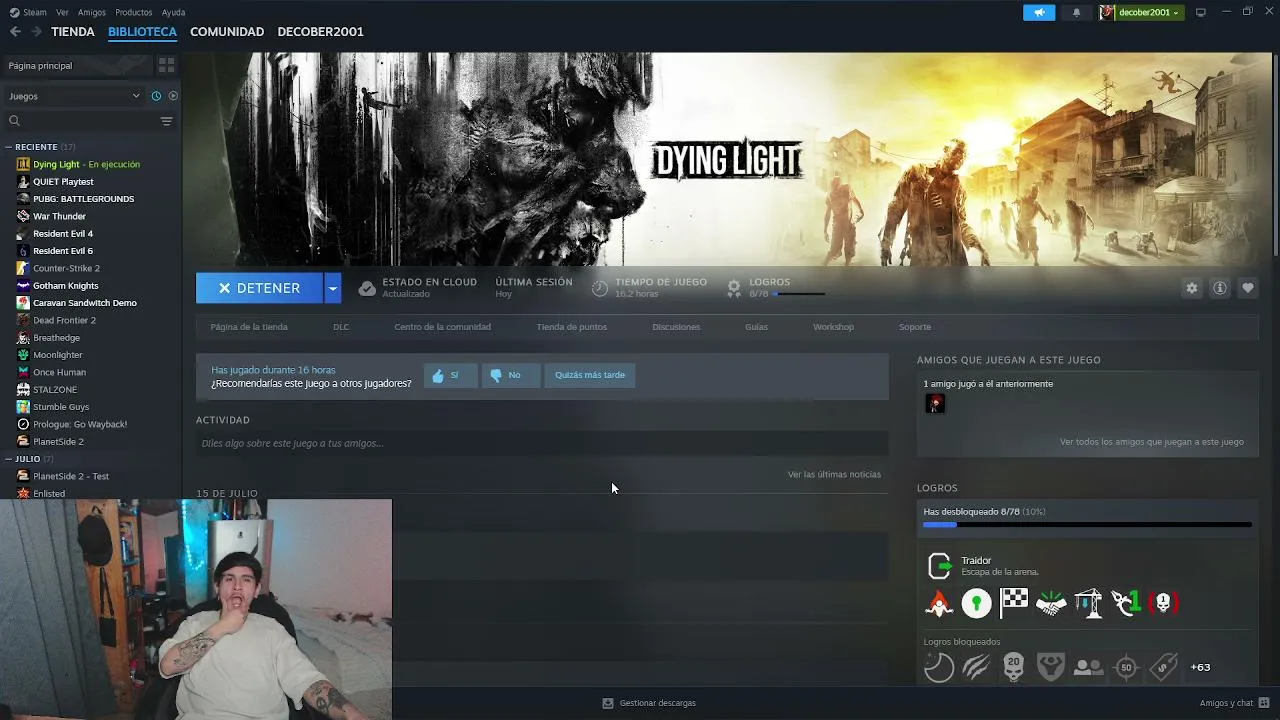Open the friend avatar who played previously
Image resolution: width=1280 pixels, height=720 pixels.
click(935, 403)
